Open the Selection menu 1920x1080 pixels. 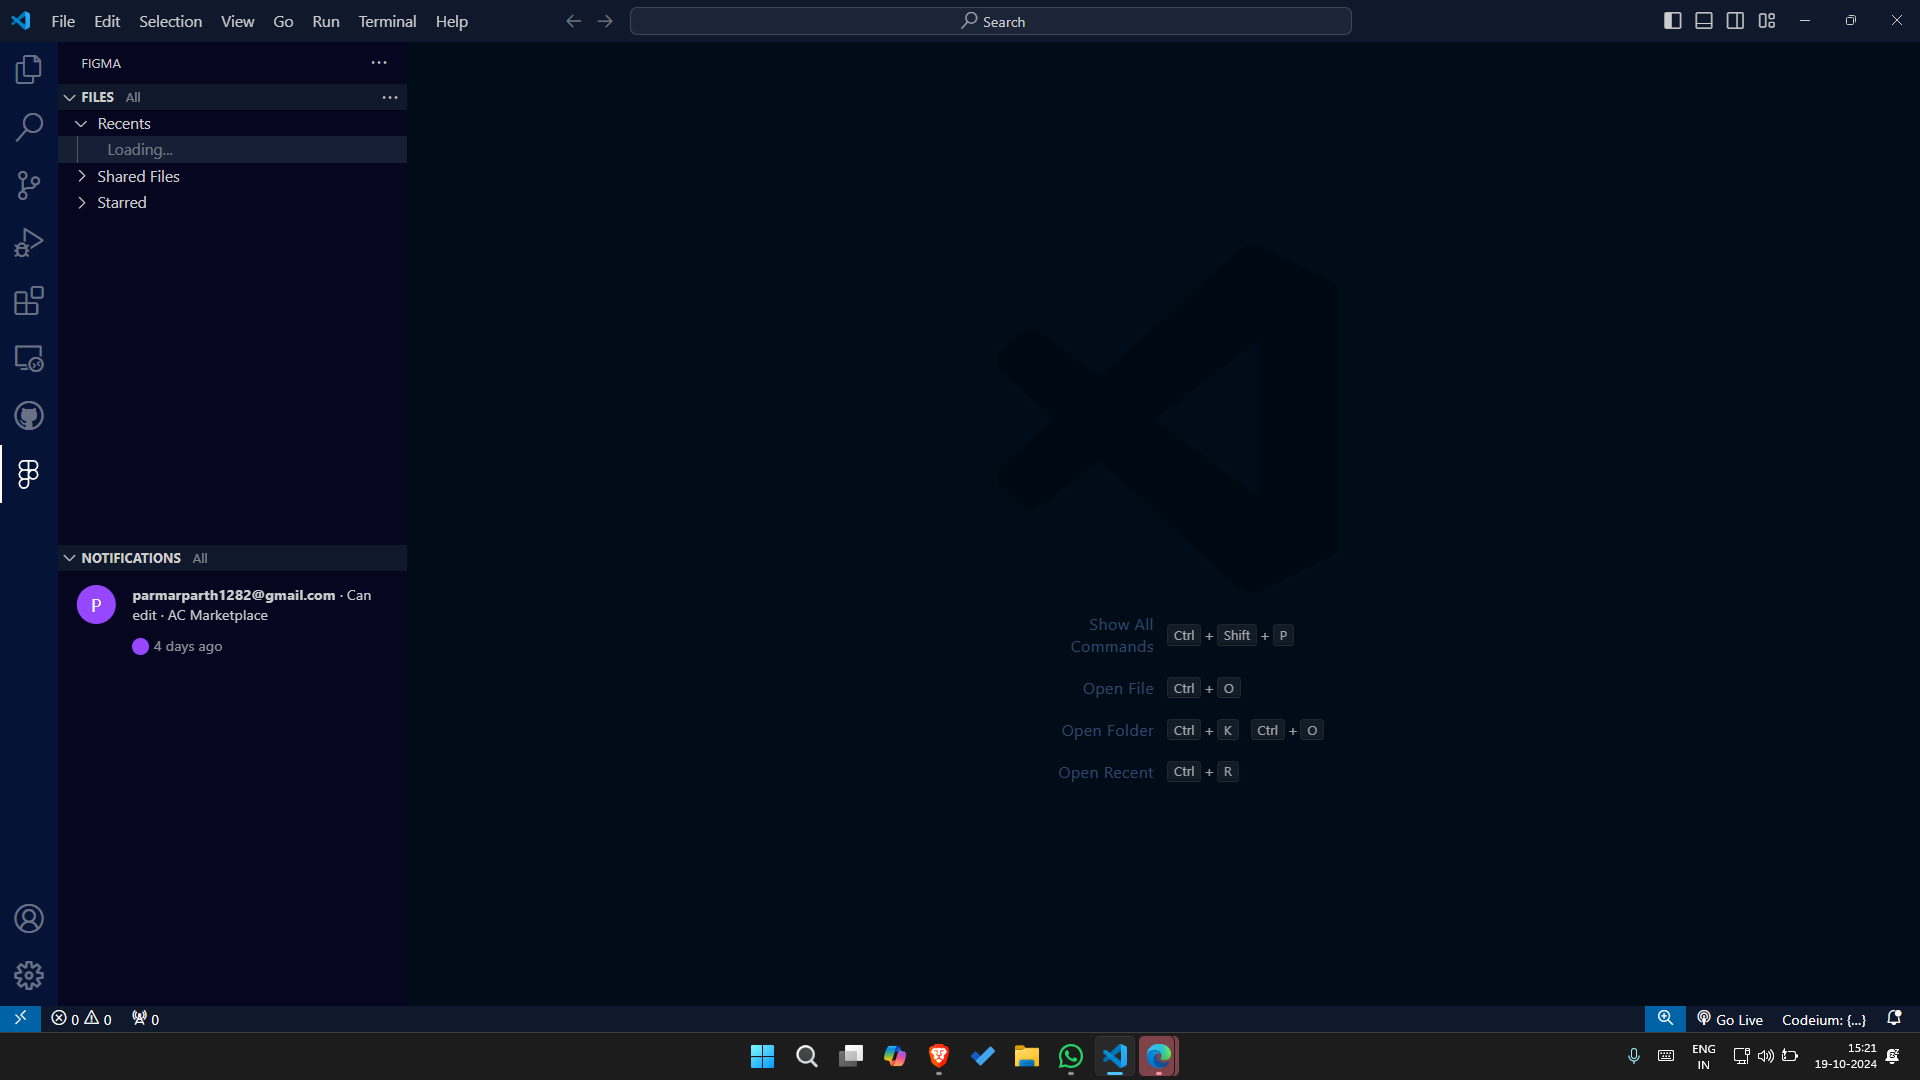click(170, 21)
